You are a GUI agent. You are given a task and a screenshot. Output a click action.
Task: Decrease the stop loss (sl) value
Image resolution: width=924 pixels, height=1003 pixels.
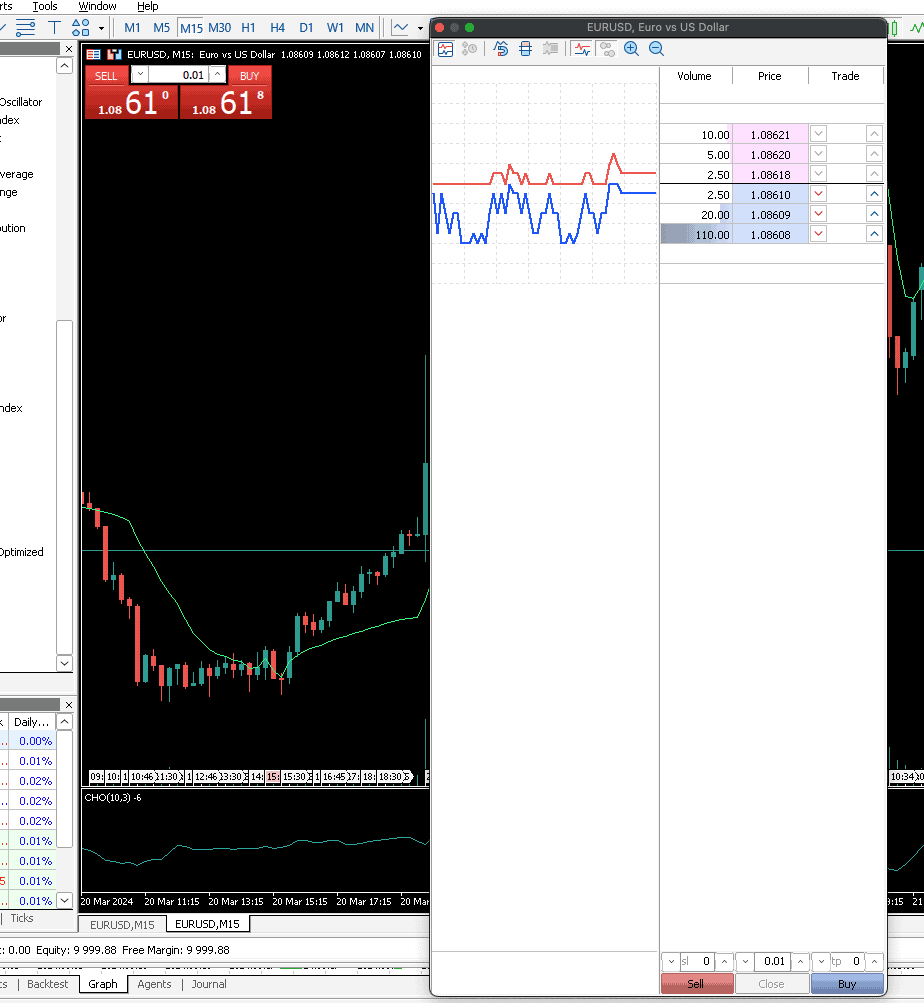[671, 961]
